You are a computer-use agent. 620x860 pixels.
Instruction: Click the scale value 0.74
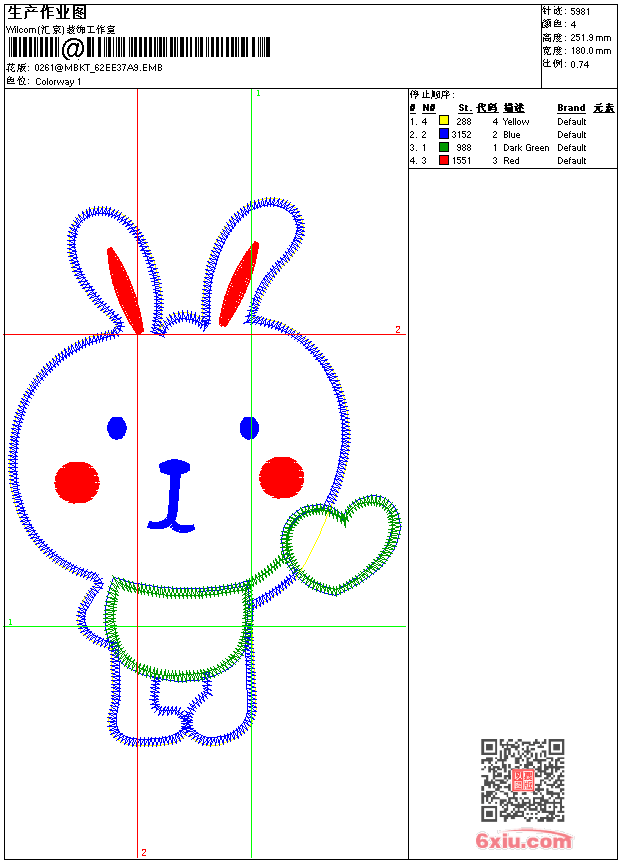click(579, 65)
